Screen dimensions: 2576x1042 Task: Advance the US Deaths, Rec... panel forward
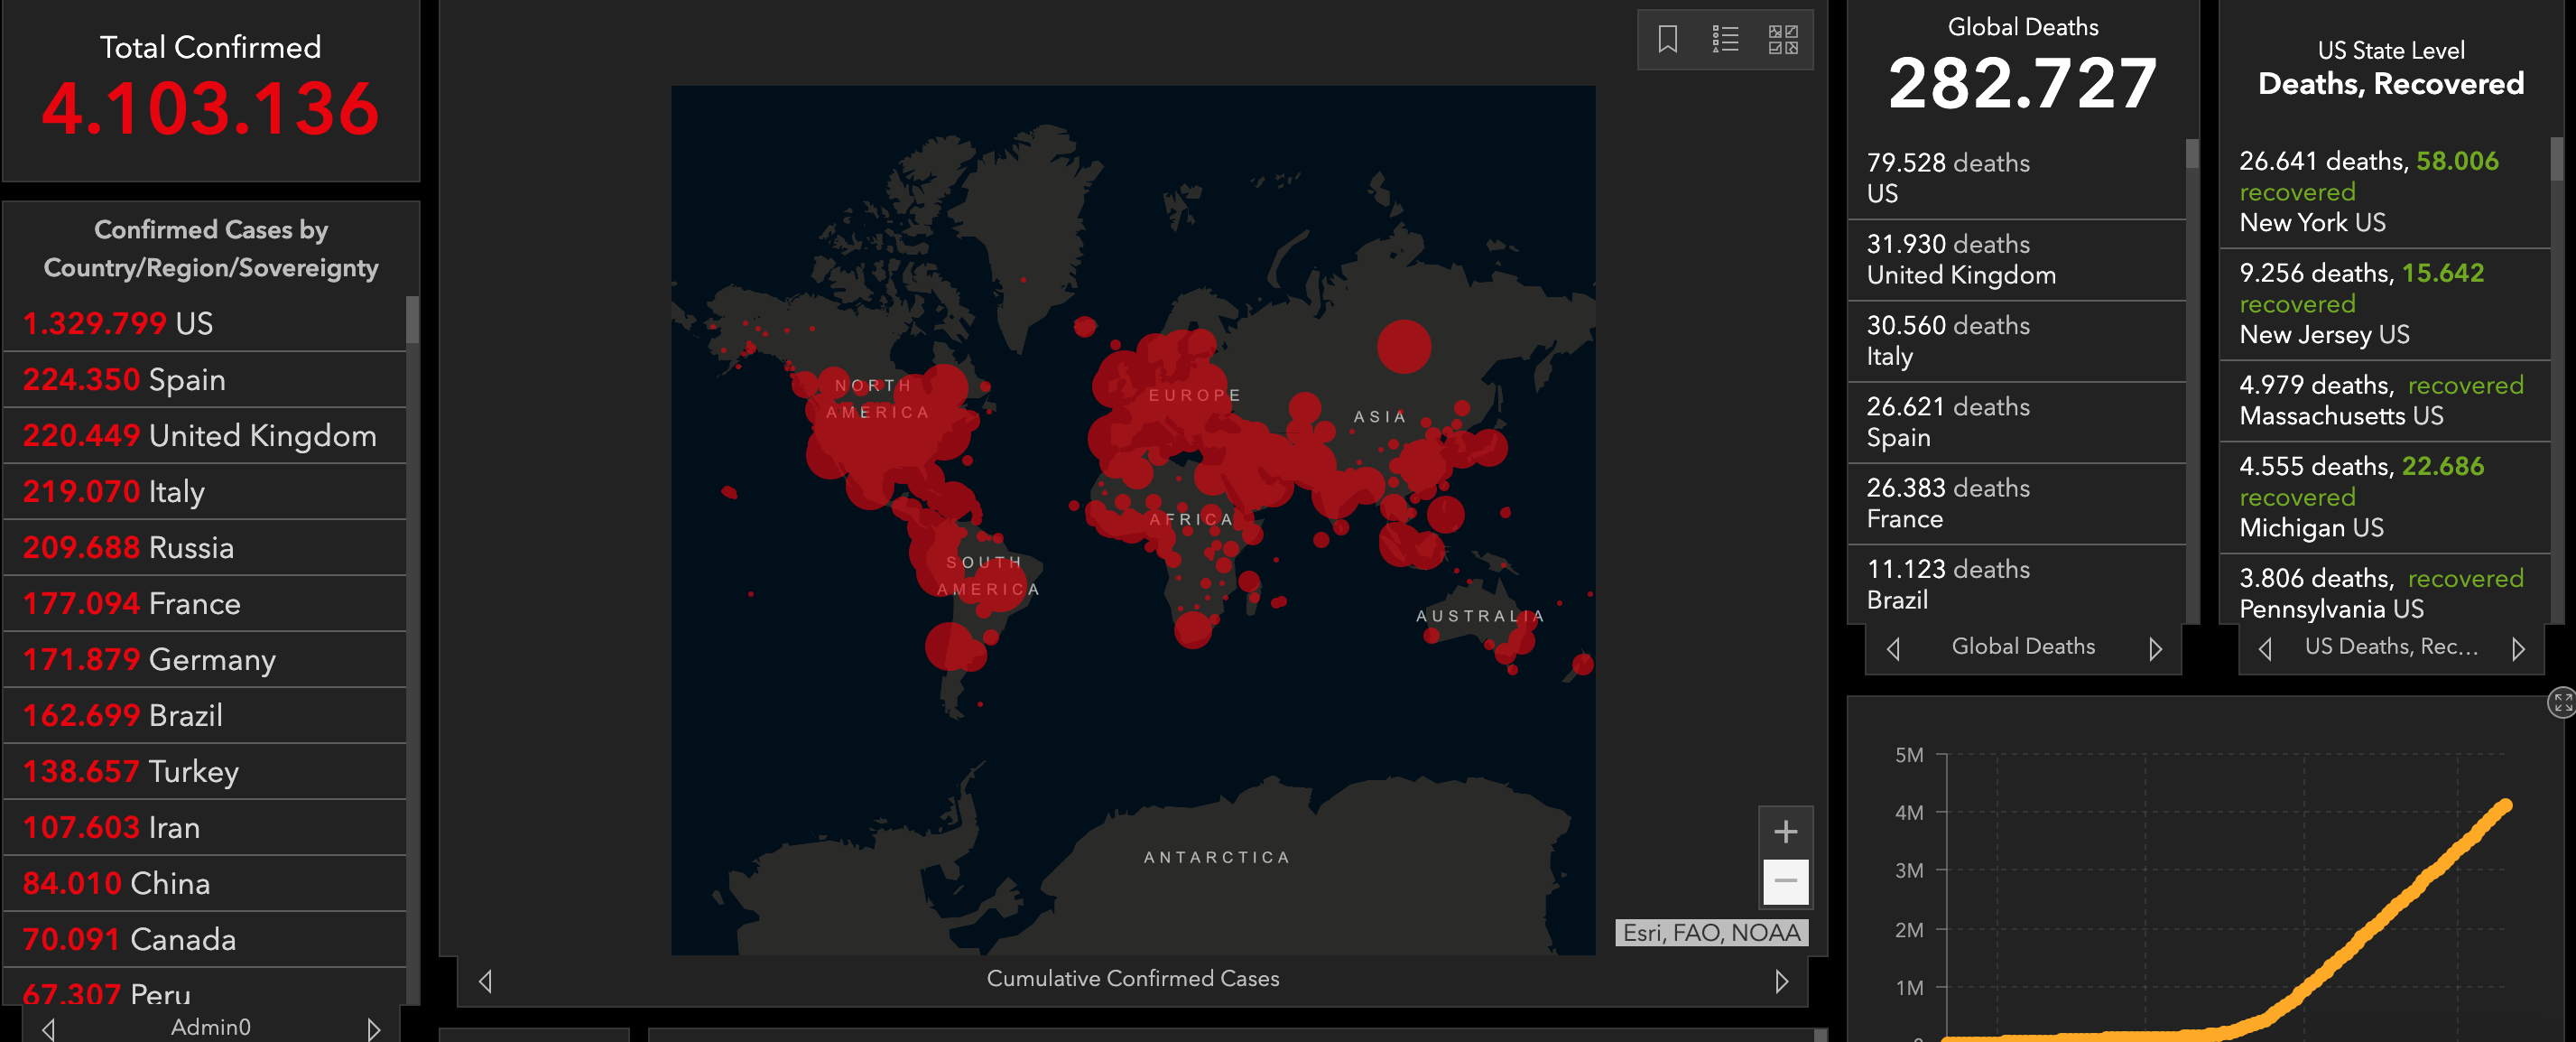pyautogui.click(x=2518, y=649)
